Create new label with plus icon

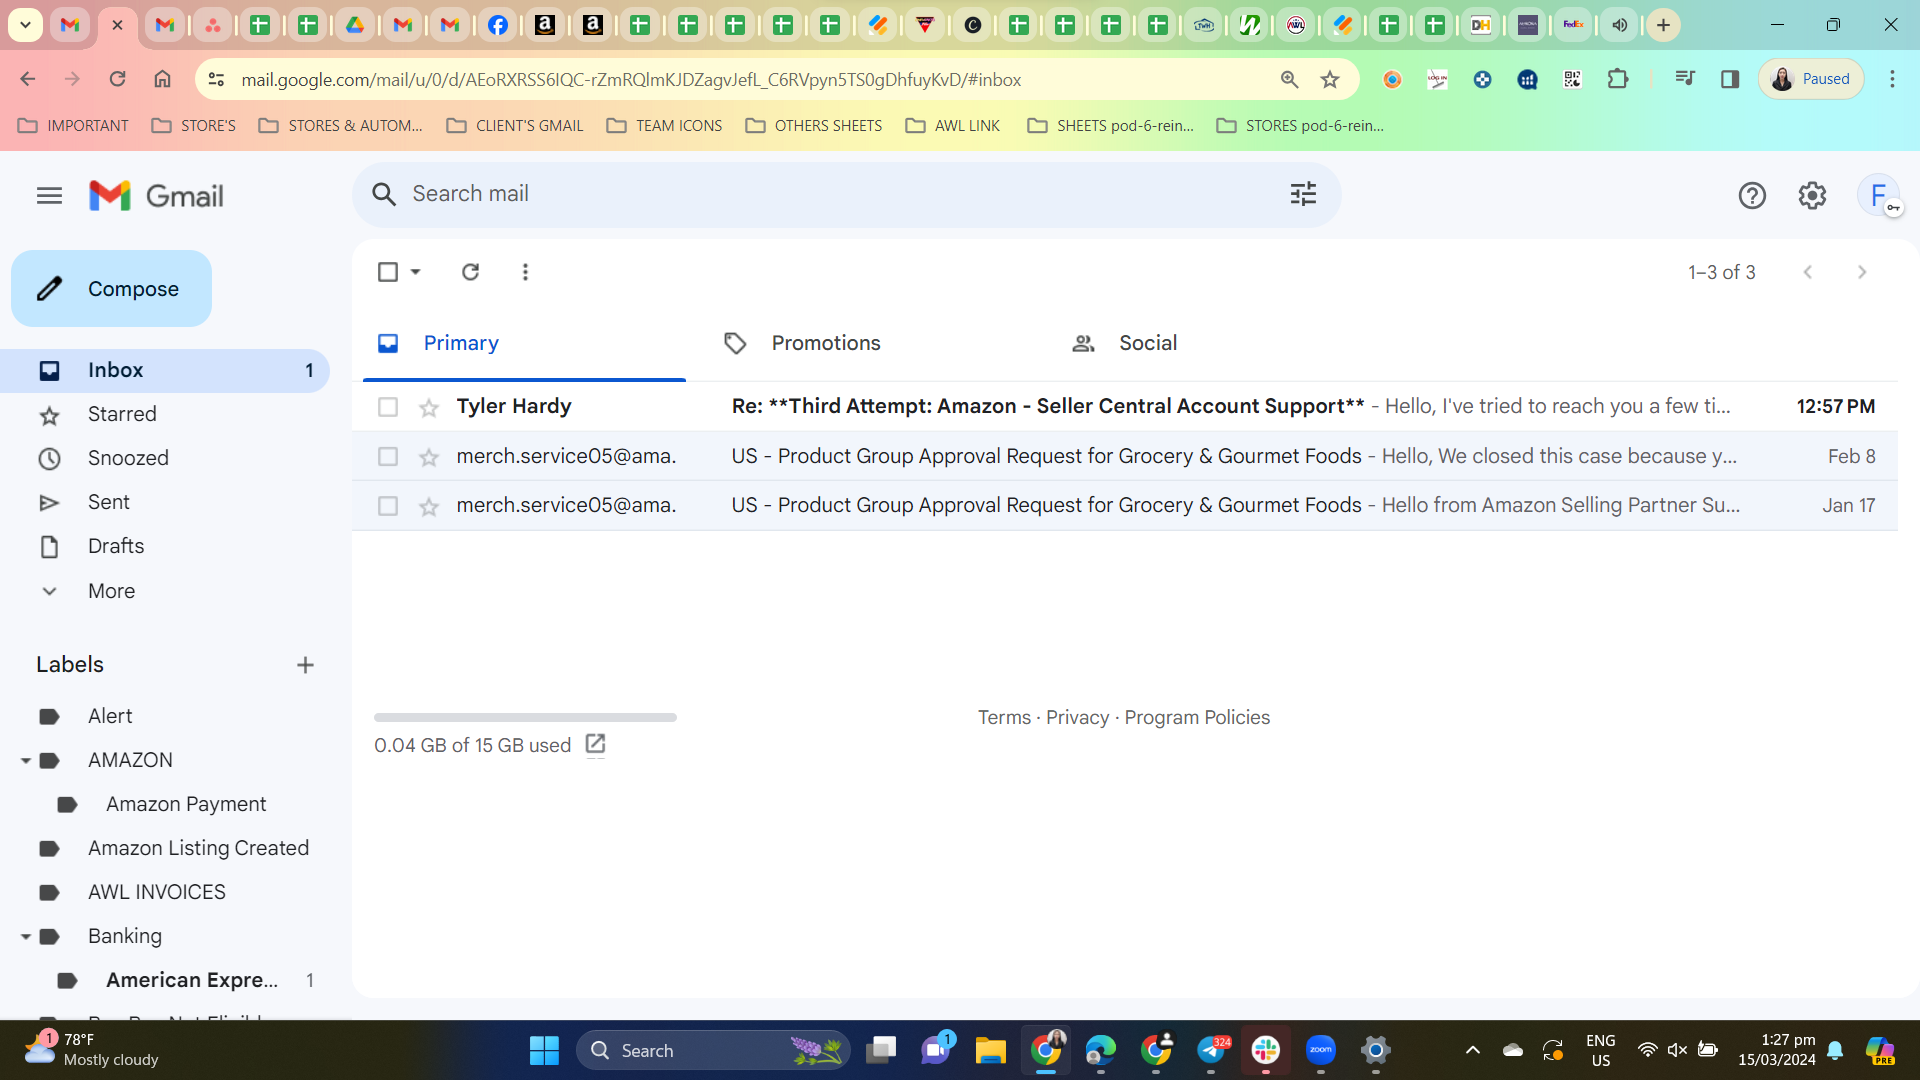tap(305, 665)
